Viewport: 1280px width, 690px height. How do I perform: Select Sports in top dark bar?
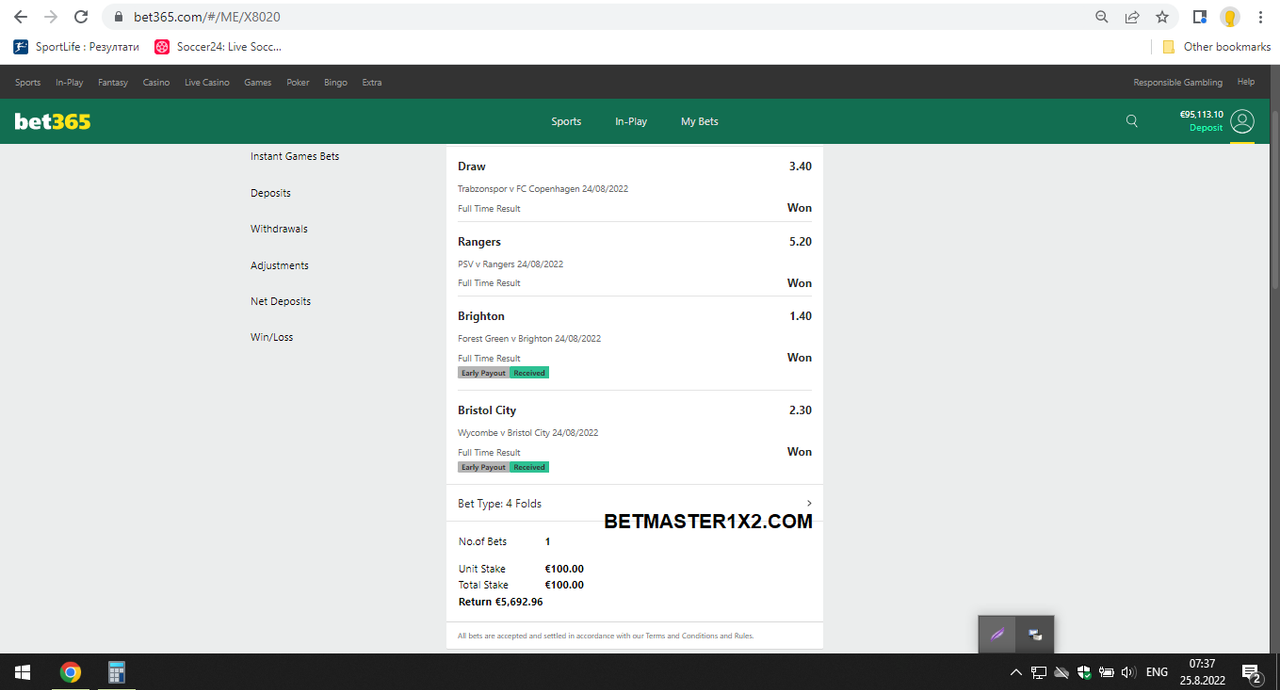tap(28, 82)
